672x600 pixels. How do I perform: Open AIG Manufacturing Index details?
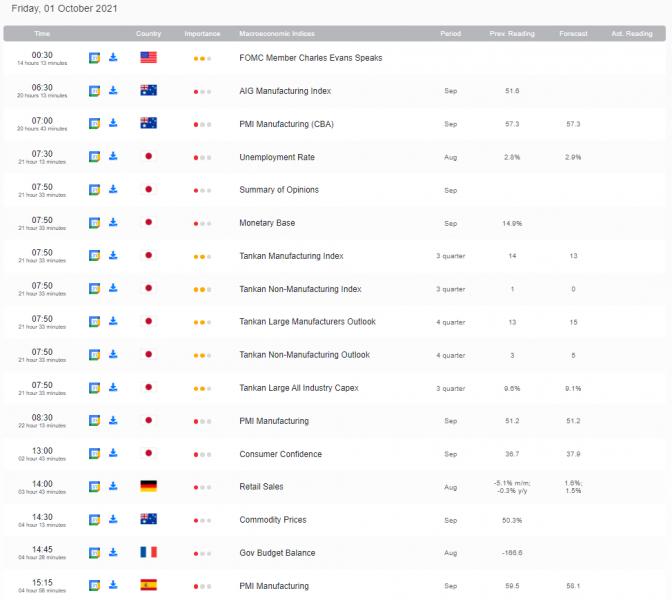(285, 91)
